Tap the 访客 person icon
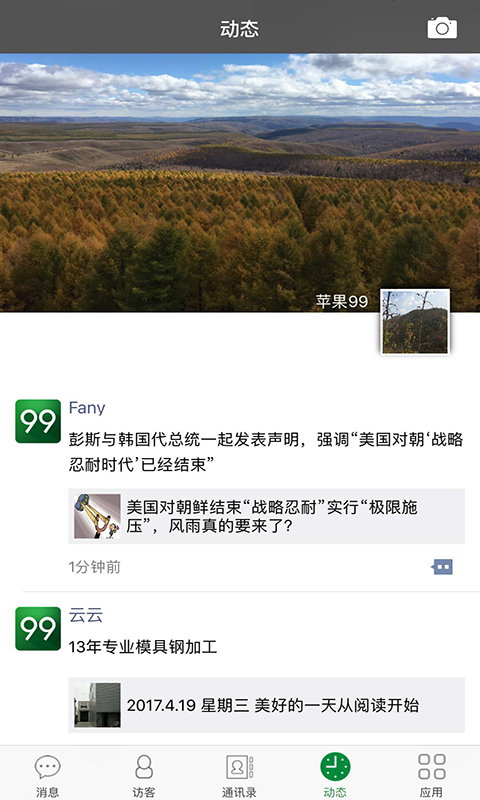480x800 pixels. point(143,766)
